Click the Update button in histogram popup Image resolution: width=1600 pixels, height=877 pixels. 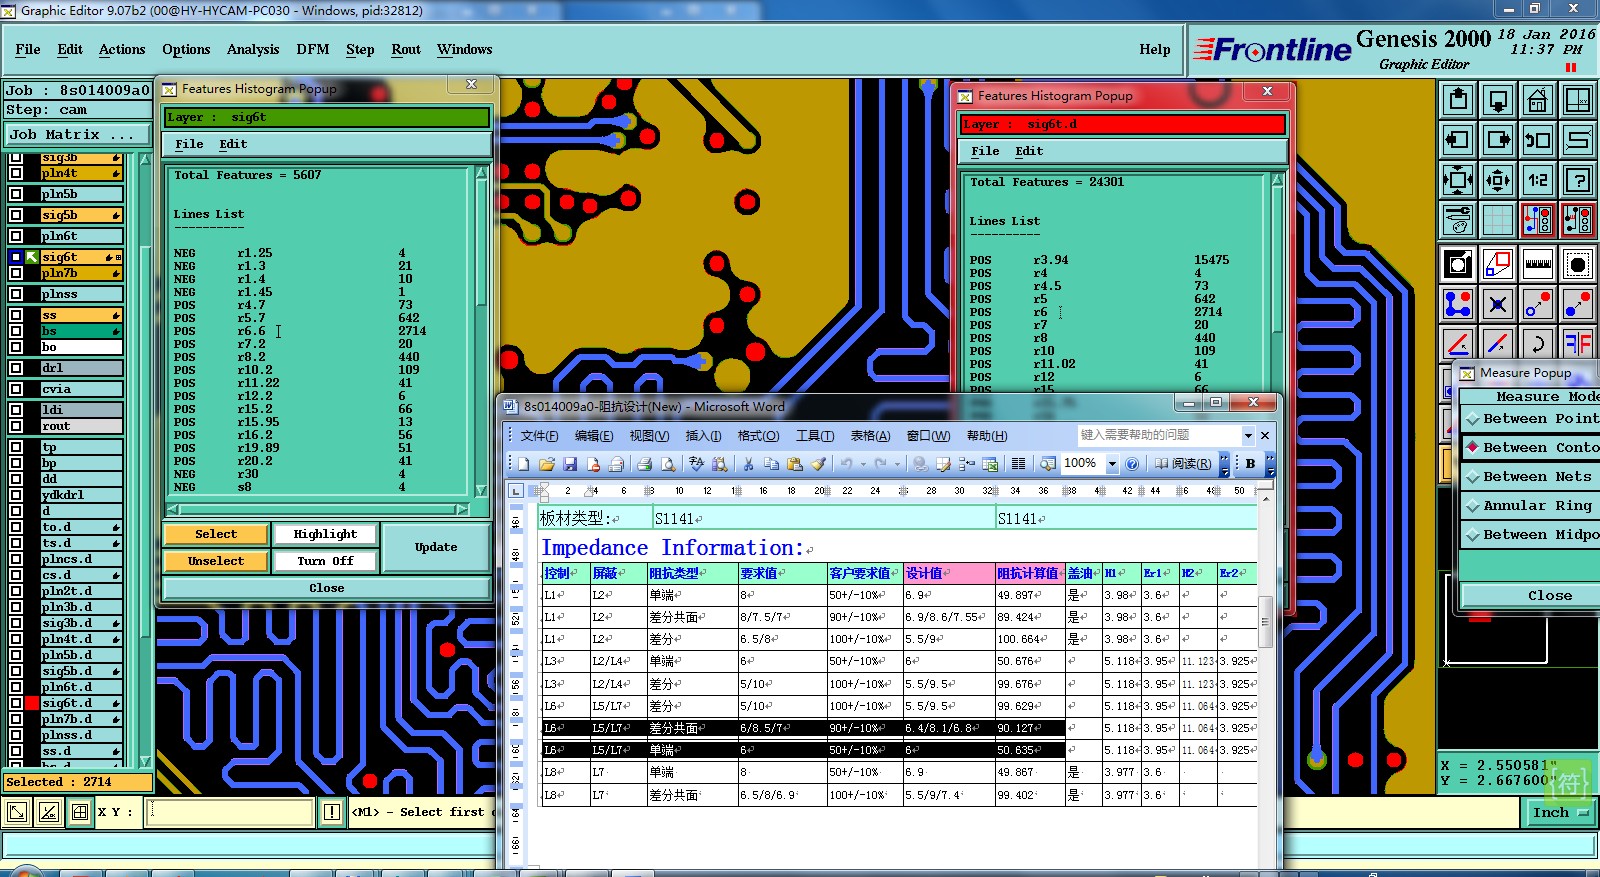[436, 547]
